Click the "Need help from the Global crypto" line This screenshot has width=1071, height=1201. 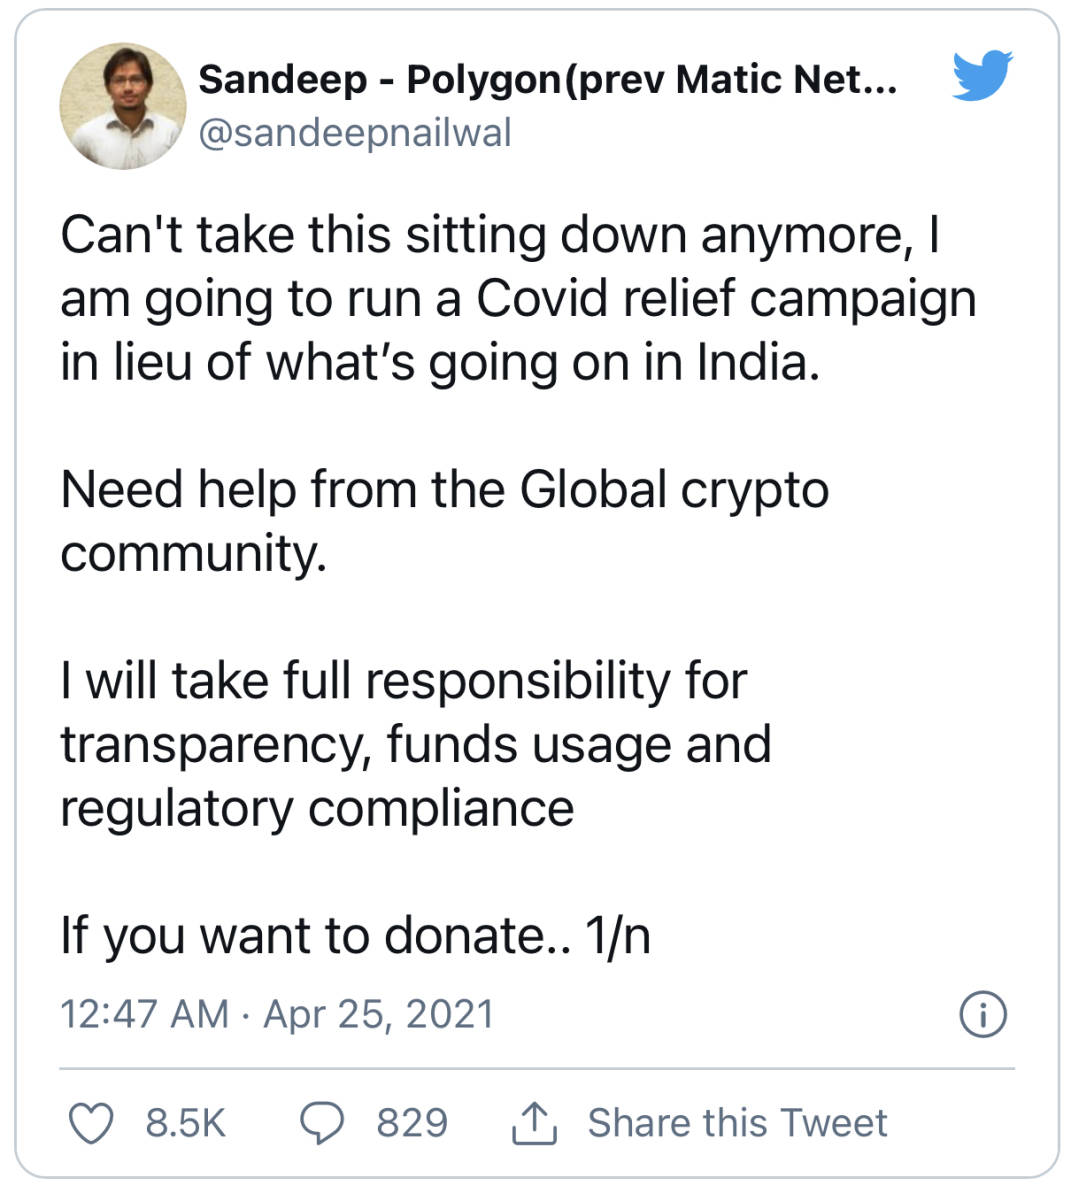click(445, 490)
